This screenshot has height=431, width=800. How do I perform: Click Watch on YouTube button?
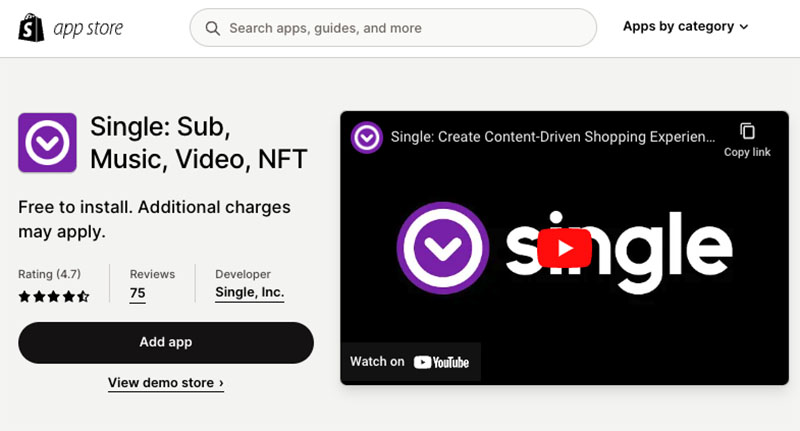click(x=410, y=362)
